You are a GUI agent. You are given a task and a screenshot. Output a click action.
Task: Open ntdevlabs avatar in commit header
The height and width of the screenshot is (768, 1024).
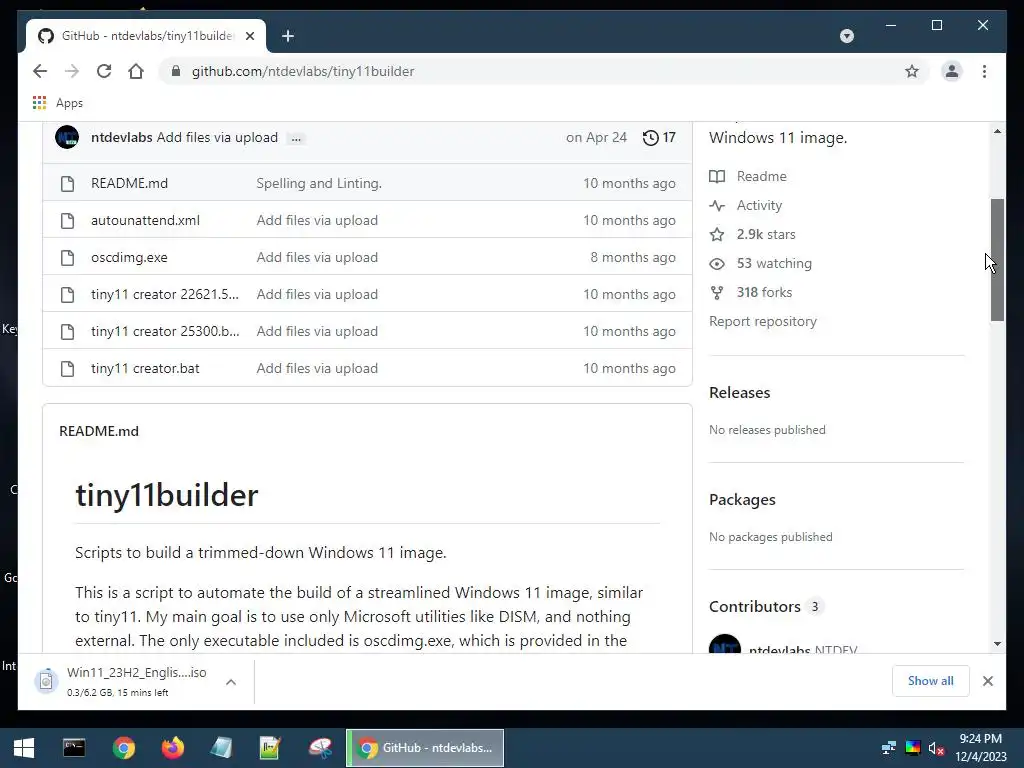tap(67, 137)
